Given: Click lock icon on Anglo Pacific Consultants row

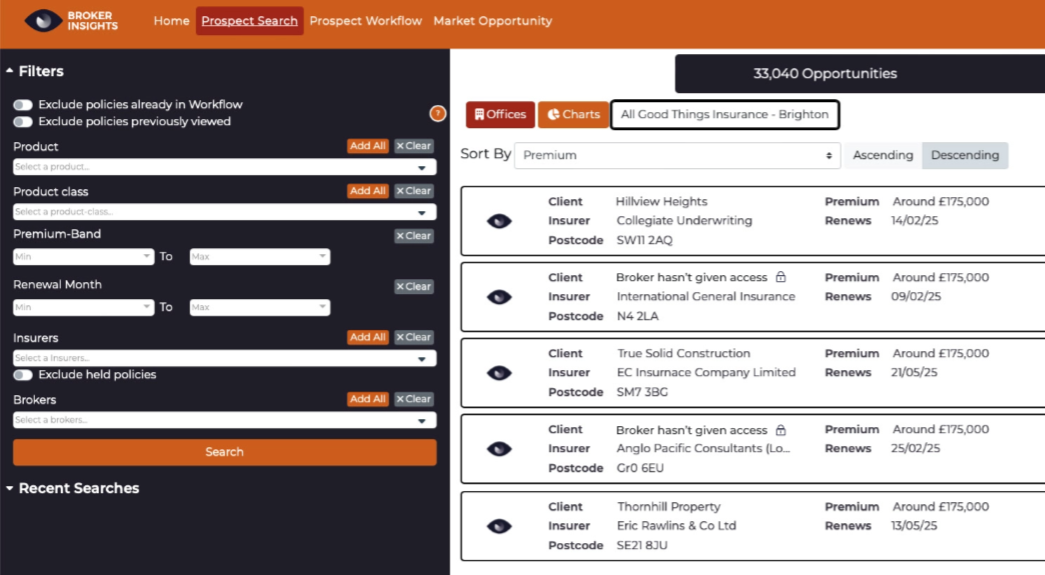Looking at the screenshot, I should click(x=780, y=430).
